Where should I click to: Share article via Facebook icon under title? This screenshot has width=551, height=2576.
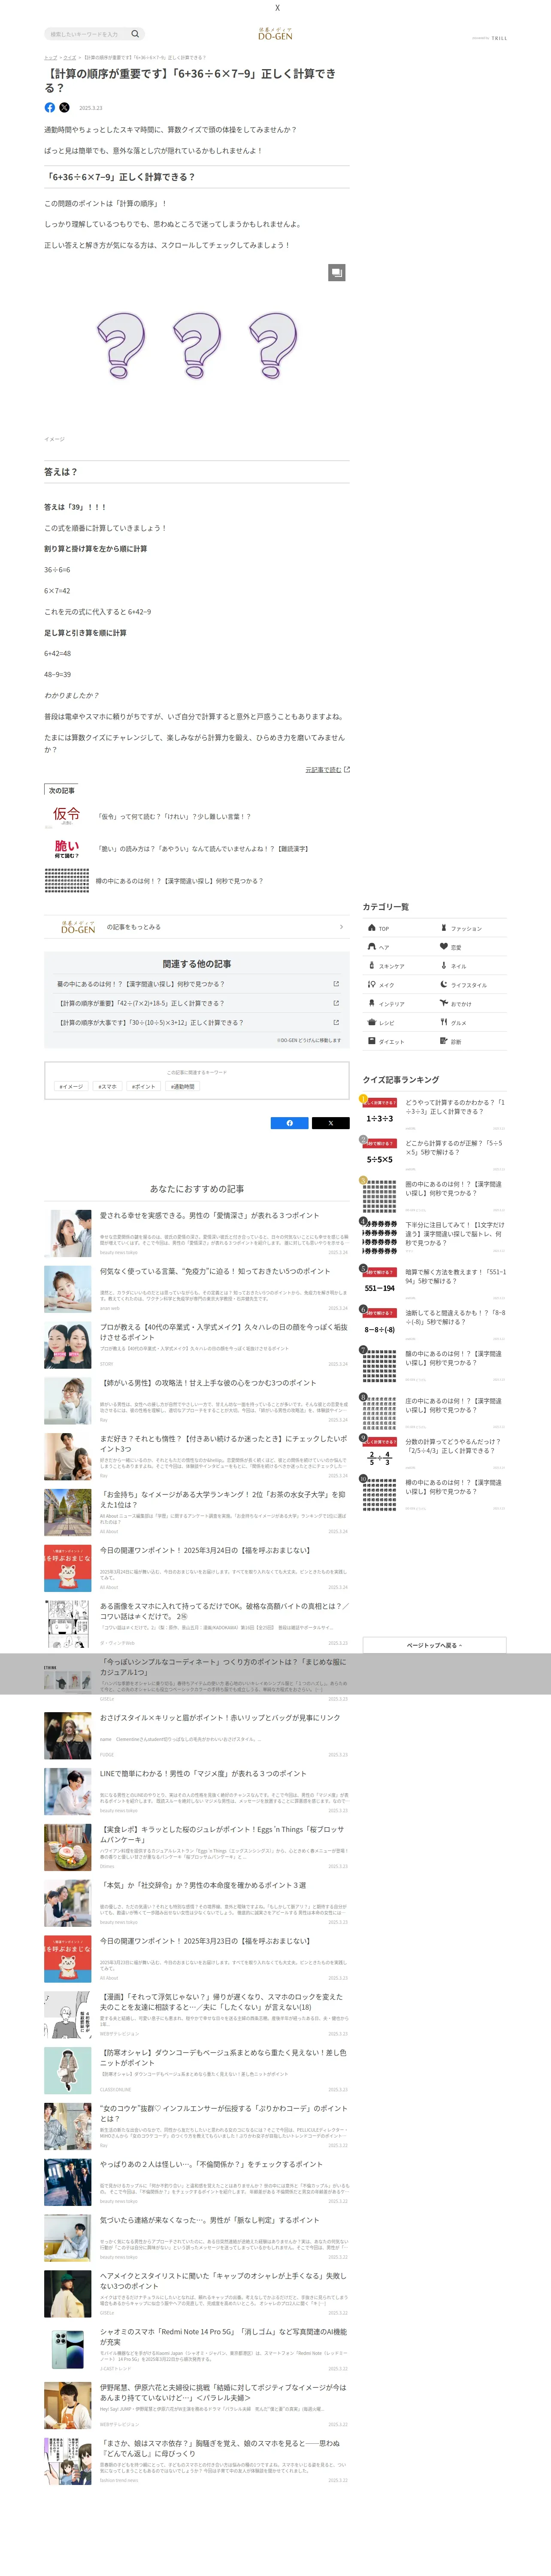click(50, 107)
